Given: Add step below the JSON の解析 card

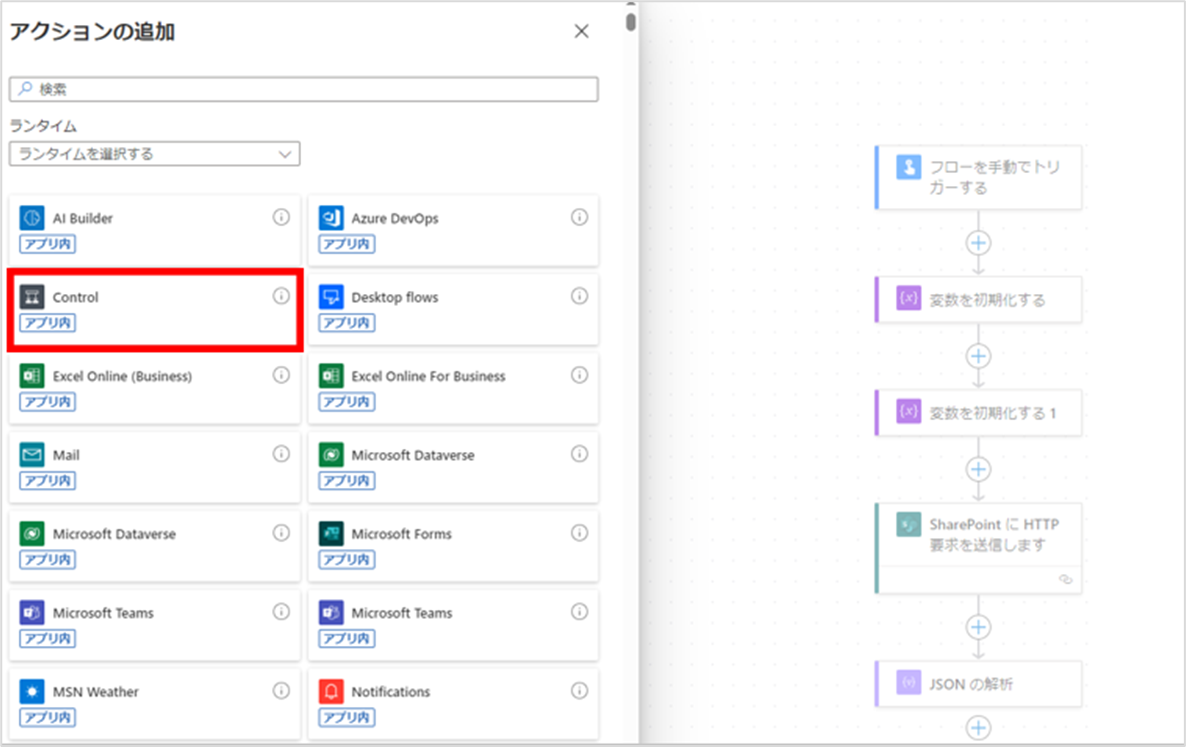Looking at the screenshot, I should (979, 727).
